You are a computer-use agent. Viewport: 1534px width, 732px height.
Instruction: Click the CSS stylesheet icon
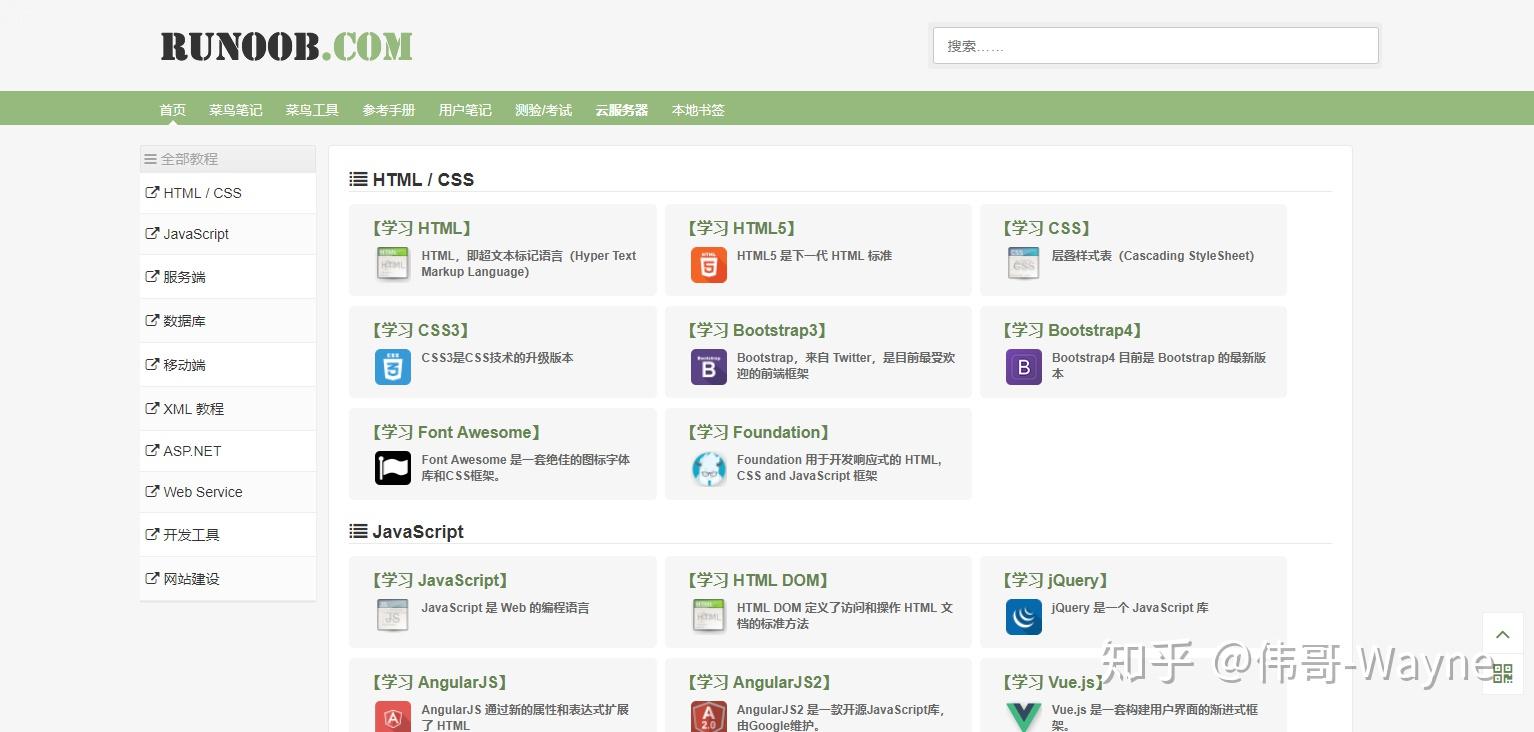pos(1023,264)
